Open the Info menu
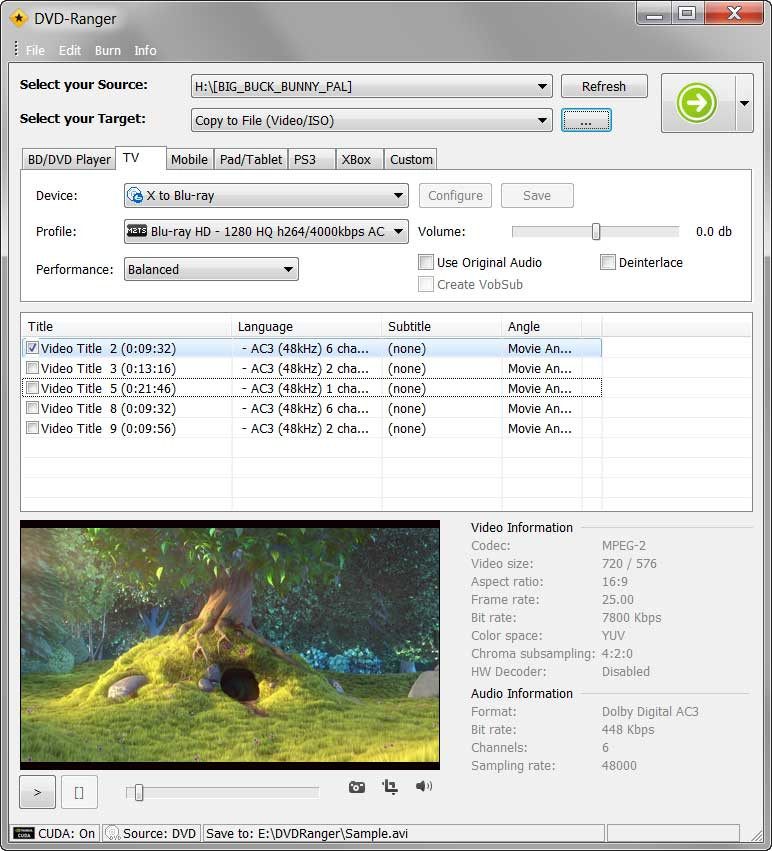Image resolution: width=772 pixels, height=851 pixels. point(145,50)
